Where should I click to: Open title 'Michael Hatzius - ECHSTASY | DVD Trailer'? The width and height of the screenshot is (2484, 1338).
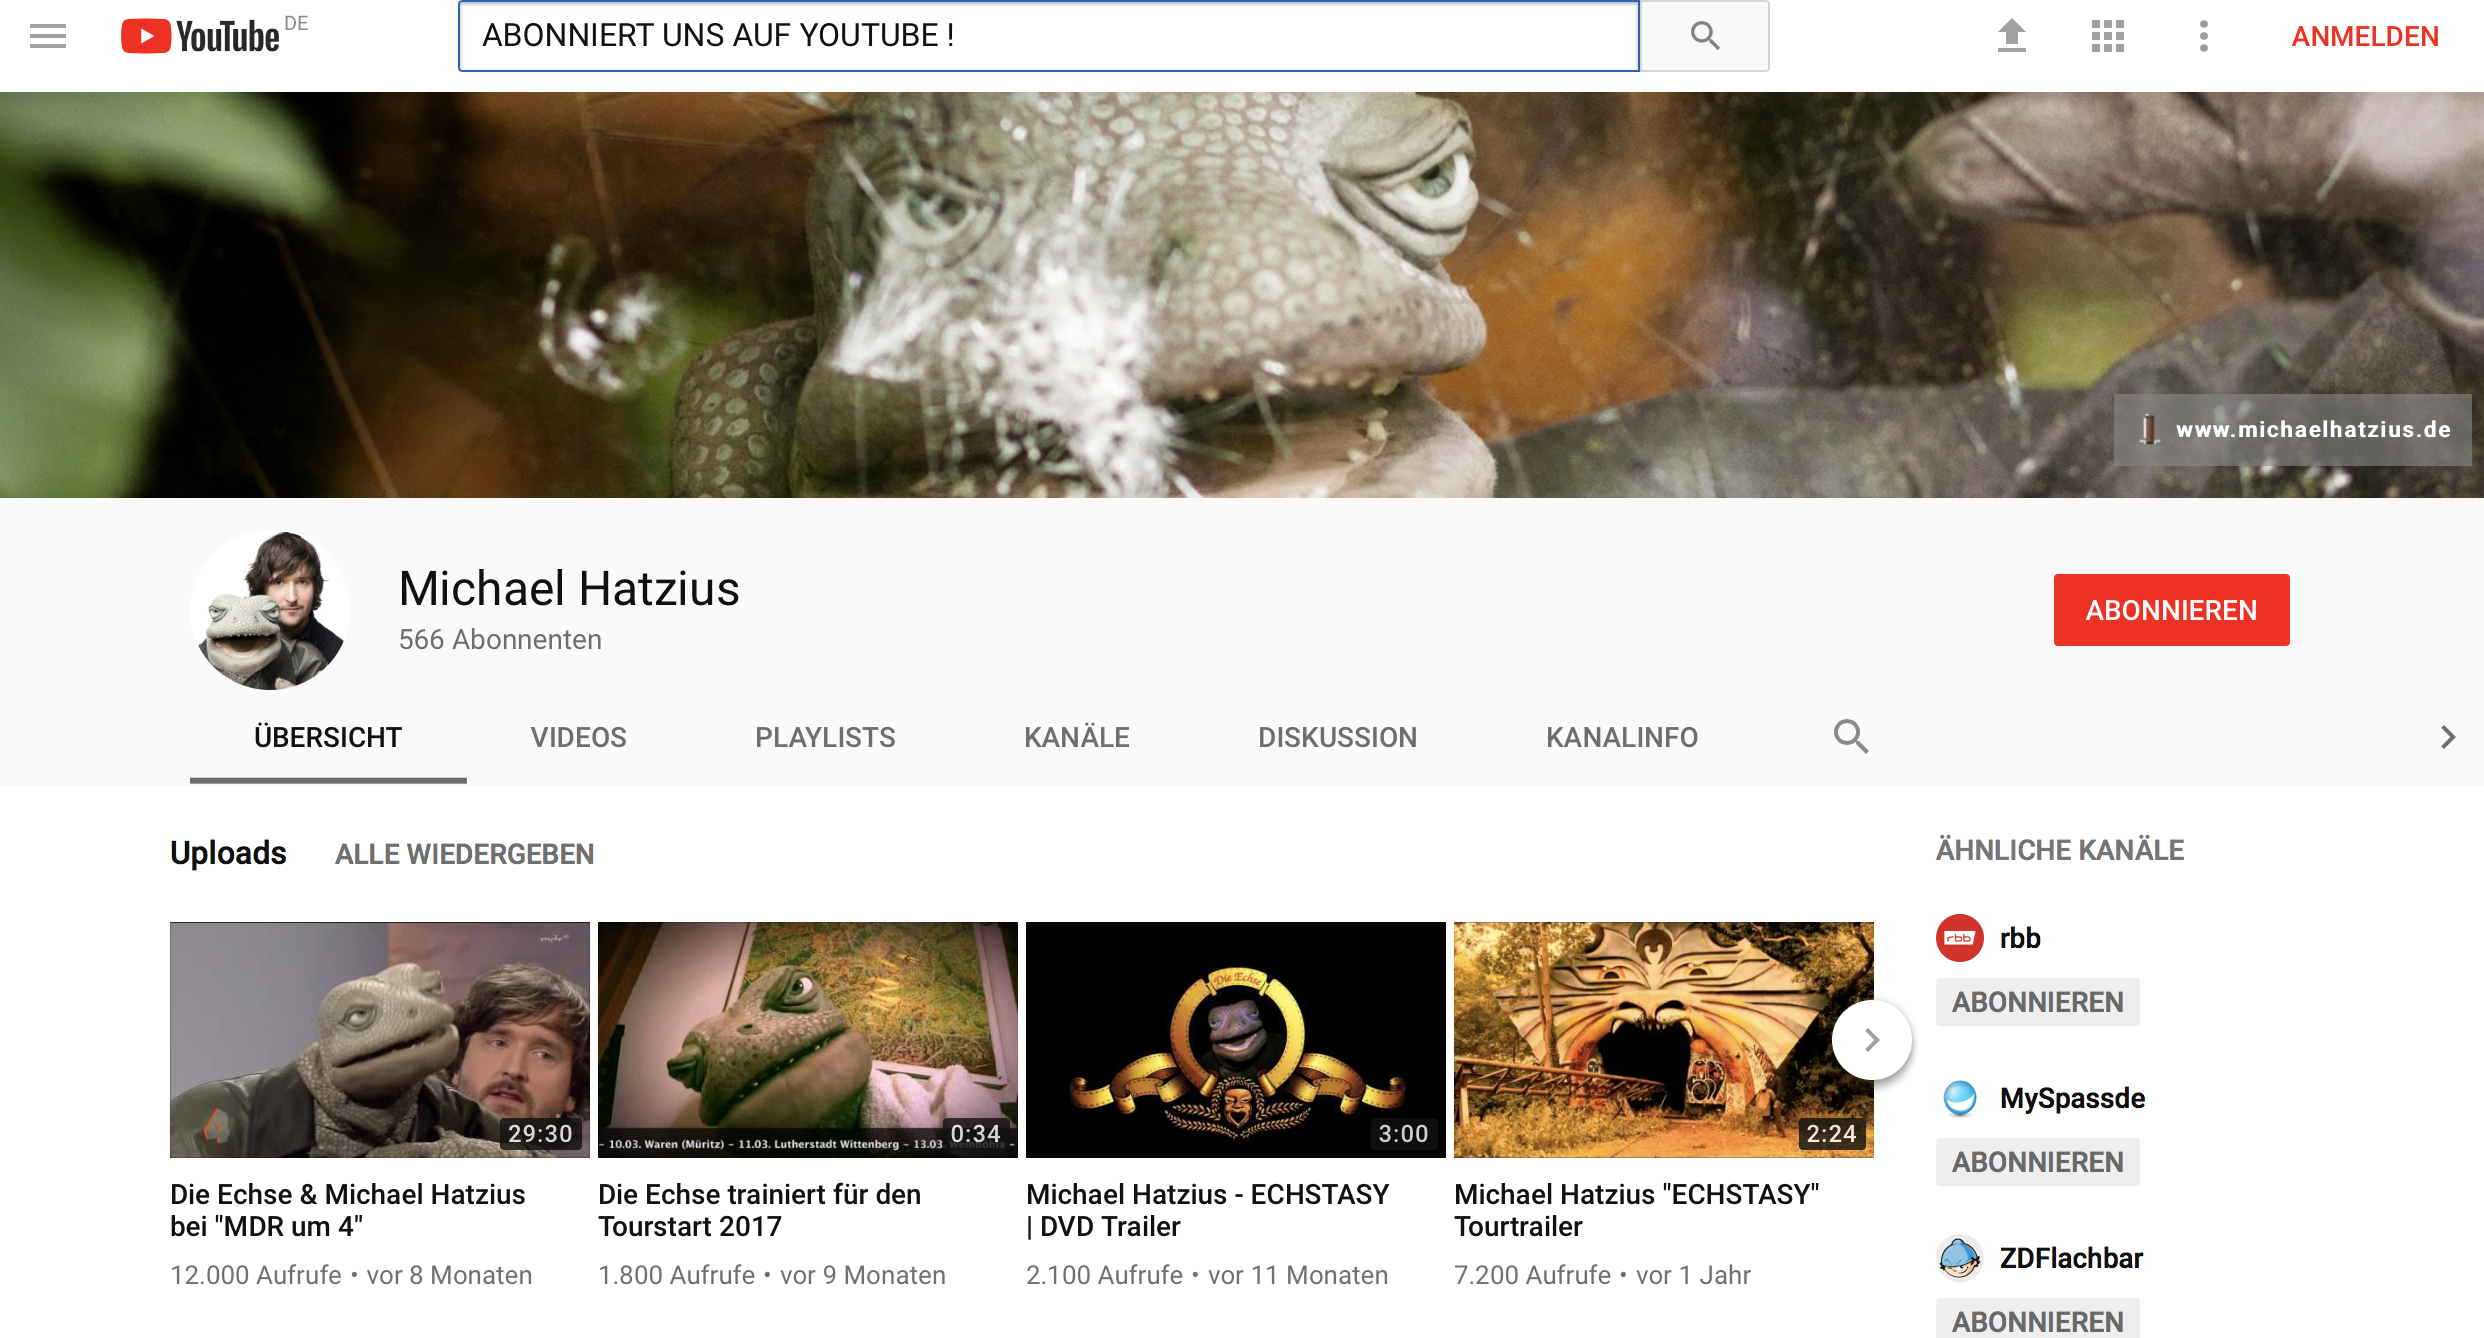click(x=1207, y=1210)
